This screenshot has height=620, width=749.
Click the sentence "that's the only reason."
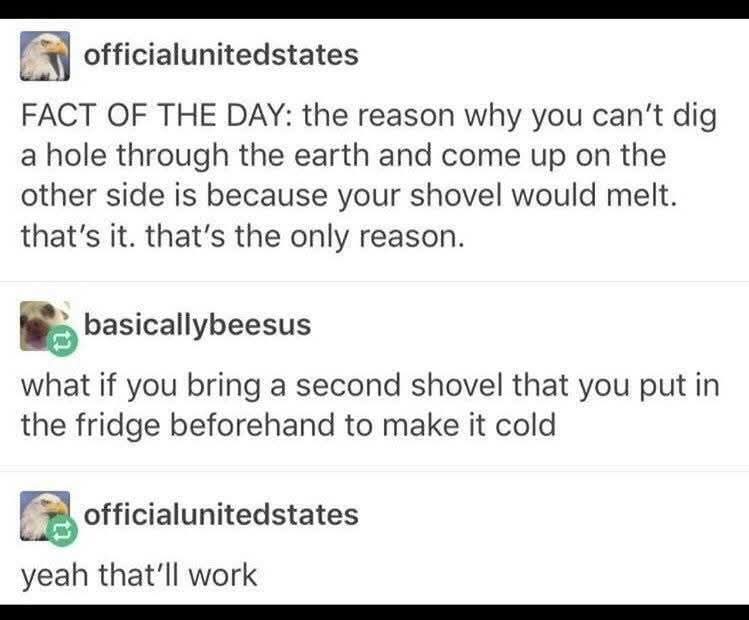click(304, 236)
